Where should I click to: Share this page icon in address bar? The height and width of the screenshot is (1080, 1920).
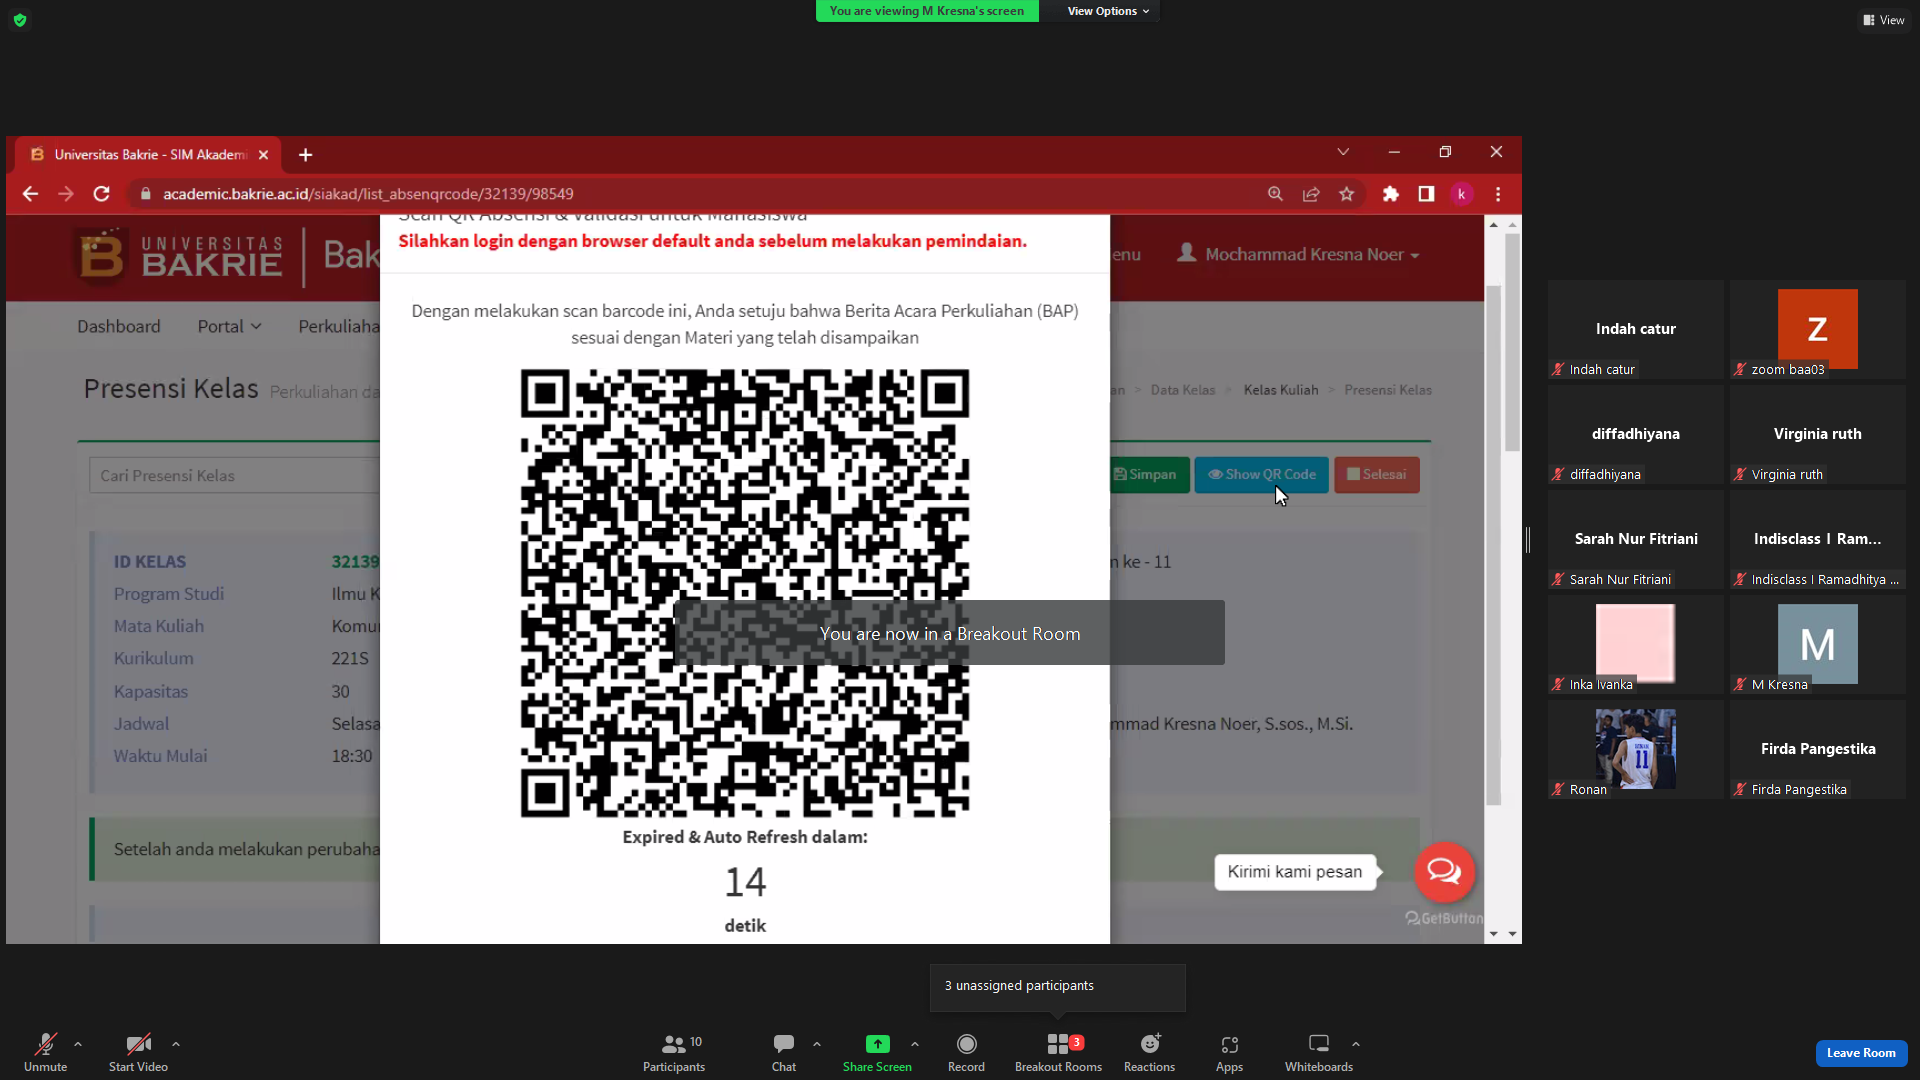tap(1311, 194)
